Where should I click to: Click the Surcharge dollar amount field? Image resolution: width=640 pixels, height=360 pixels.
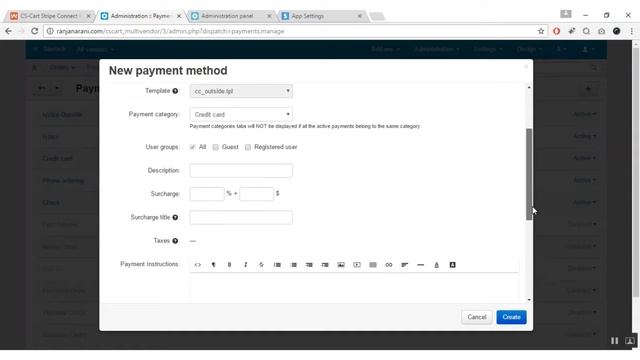pyautogui.click(x=256, y=194)
